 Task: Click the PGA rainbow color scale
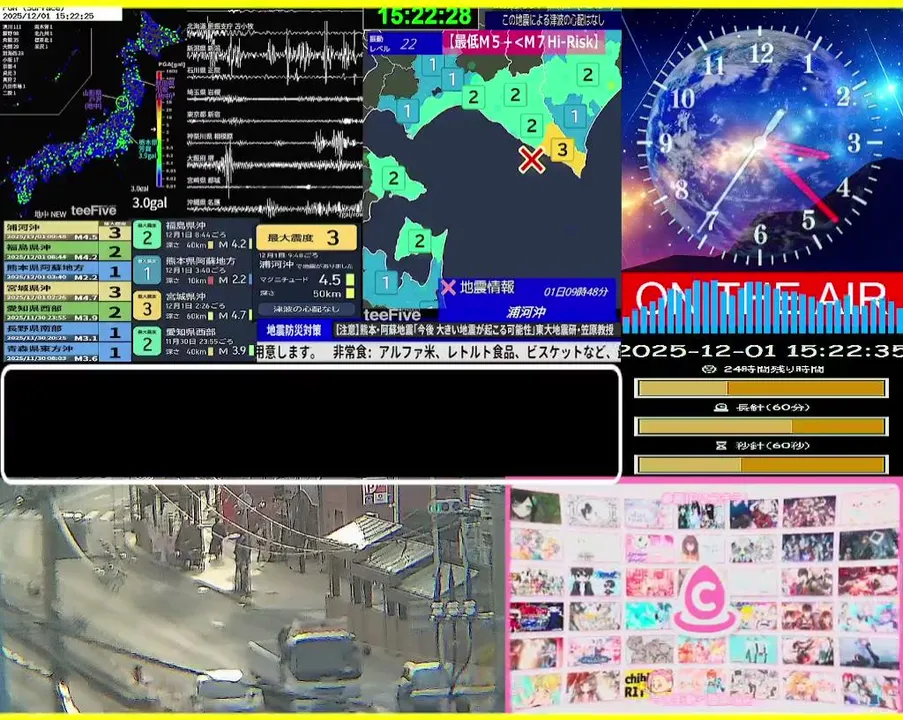click(x=159, y=128)
